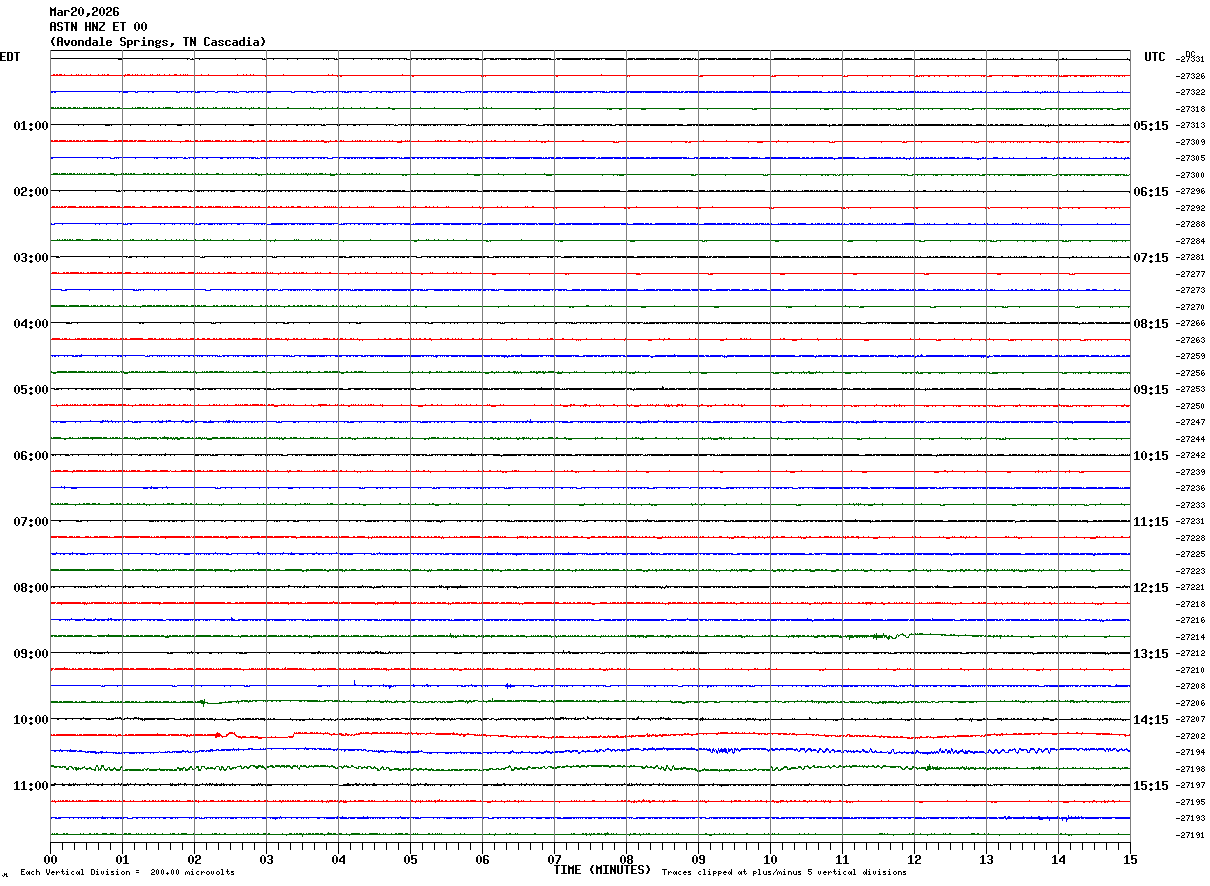Click the '09:15' UTC time label
Viewport: 1210px width, 886px height.
point(1151,390)
